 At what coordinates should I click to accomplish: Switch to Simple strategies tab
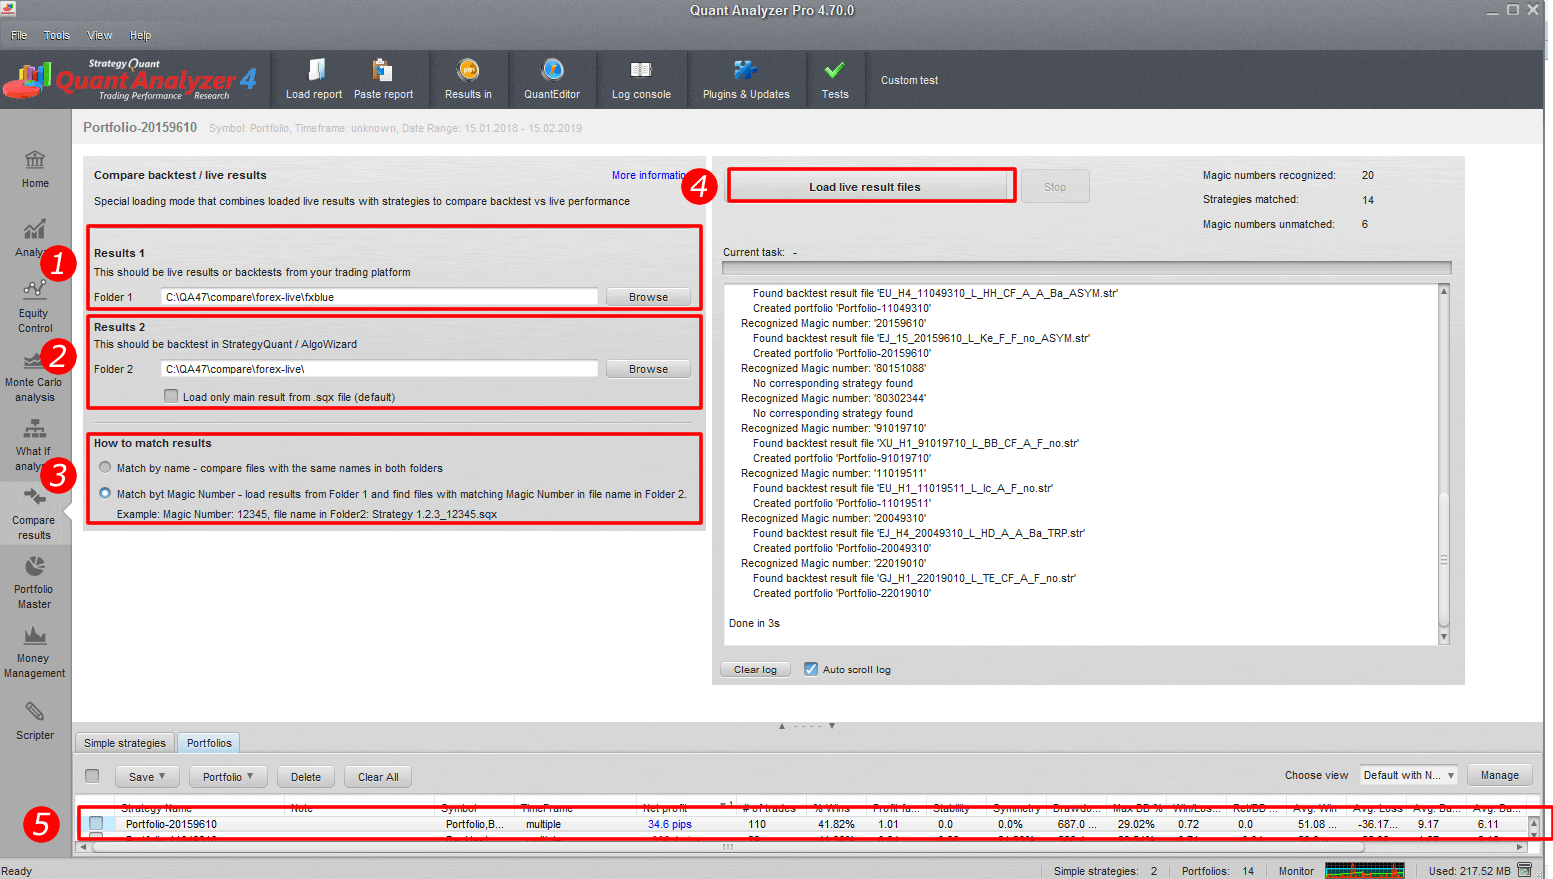pyautogui.click(x=125, y=743)
